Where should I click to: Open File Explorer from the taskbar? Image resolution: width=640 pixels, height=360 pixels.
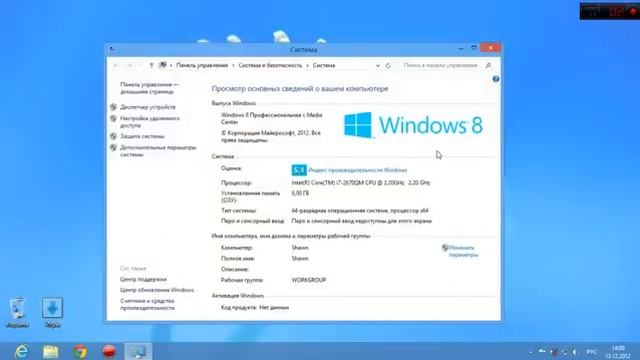tap(51, 352)
